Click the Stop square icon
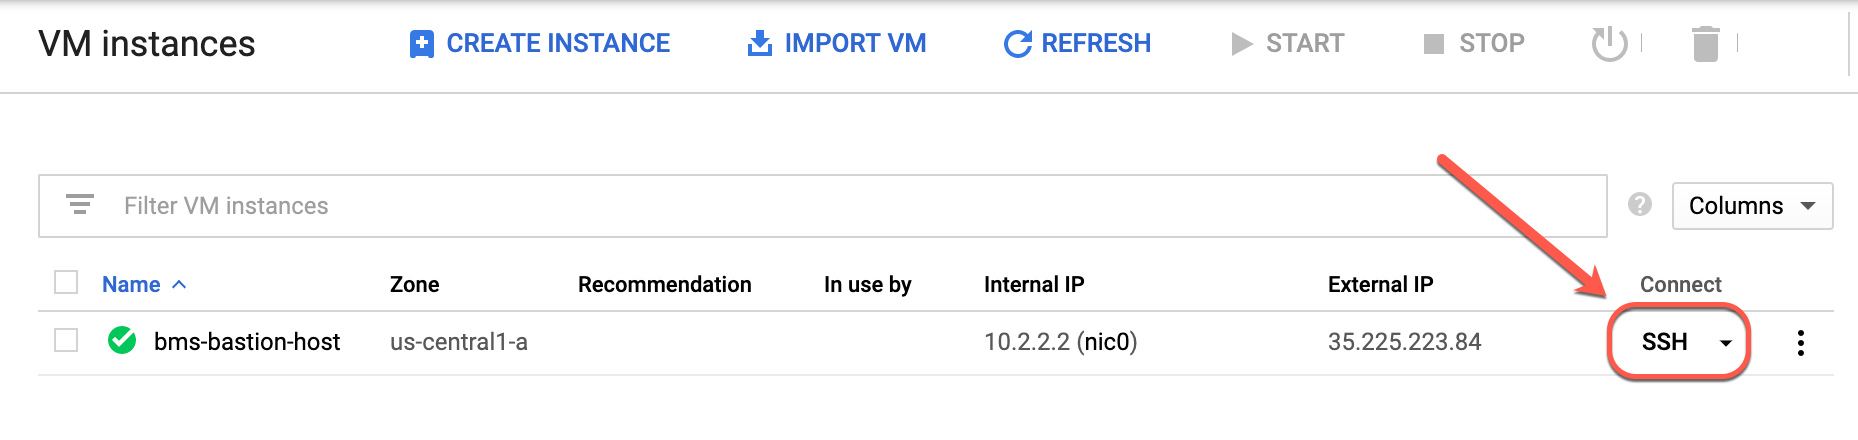Viewport: 1858px width, 440px height. pyautogui.click(x=1434, y=44)
